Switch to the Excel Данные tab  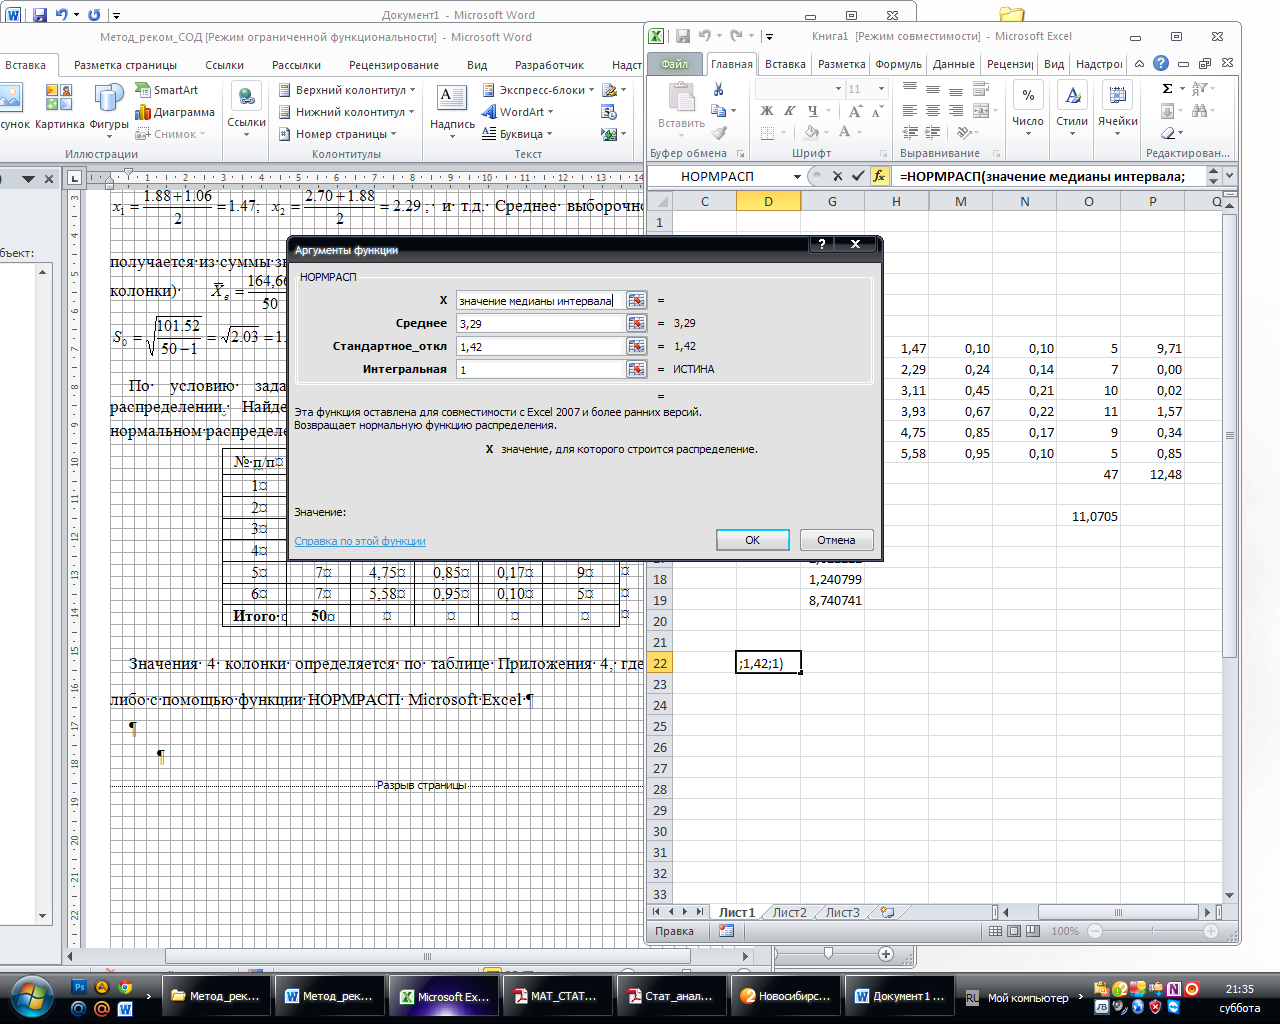953,64
